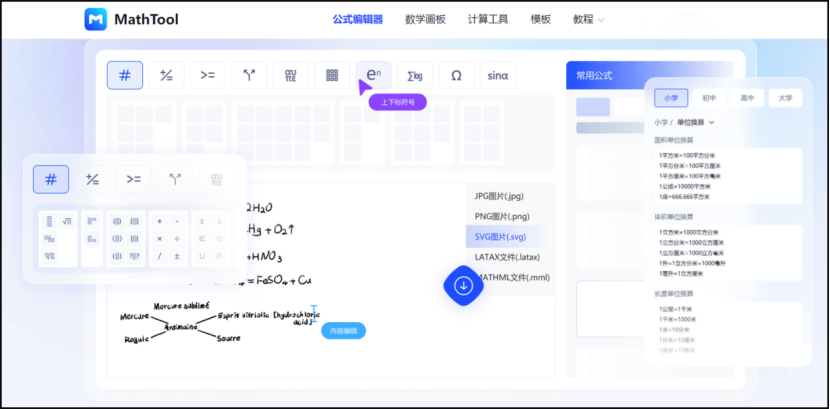
Task: Insert a superscript template
Action: tap(92, 221)
